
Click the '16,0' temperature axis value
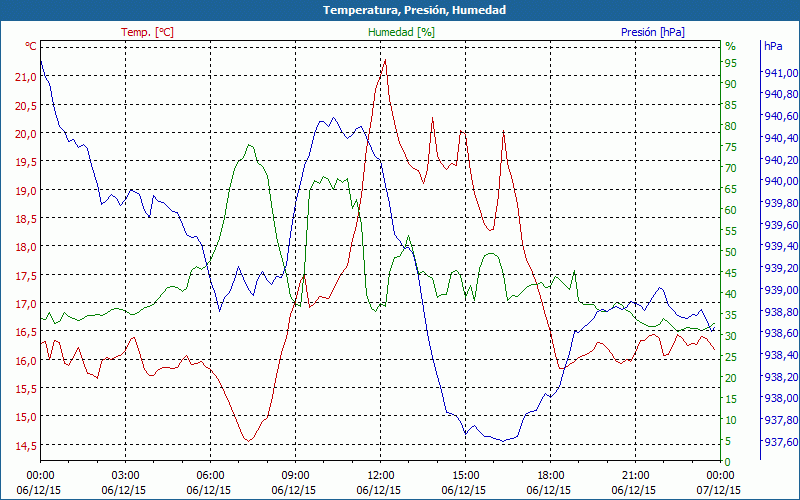point(27,361)
